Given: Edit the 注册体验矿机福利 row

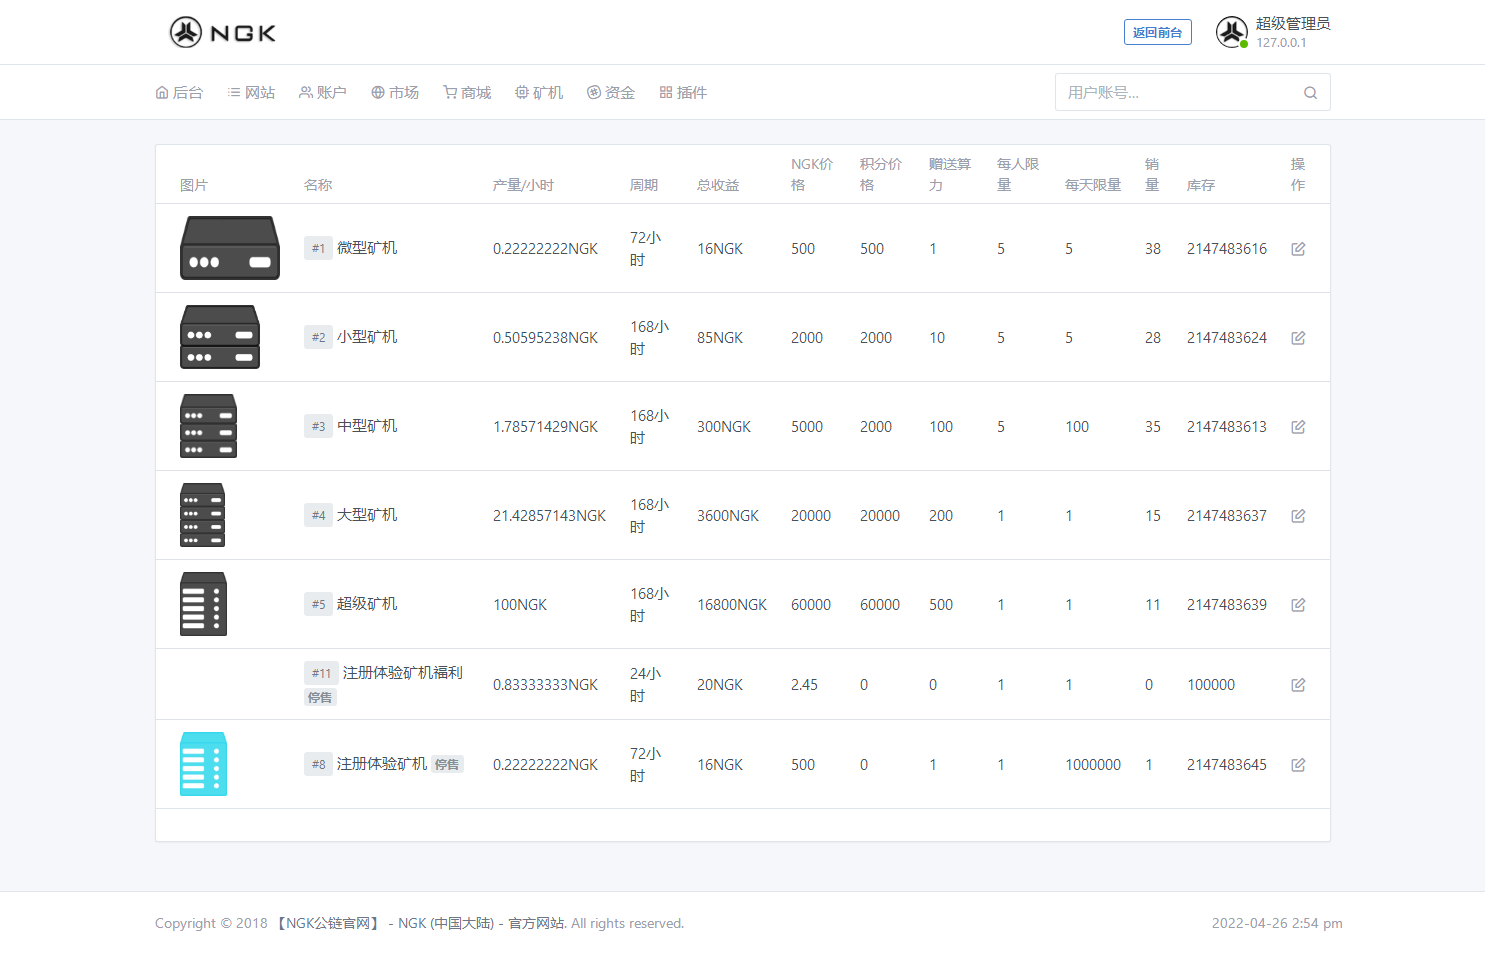Looking at the screenshot, I should pos(1298,685).
